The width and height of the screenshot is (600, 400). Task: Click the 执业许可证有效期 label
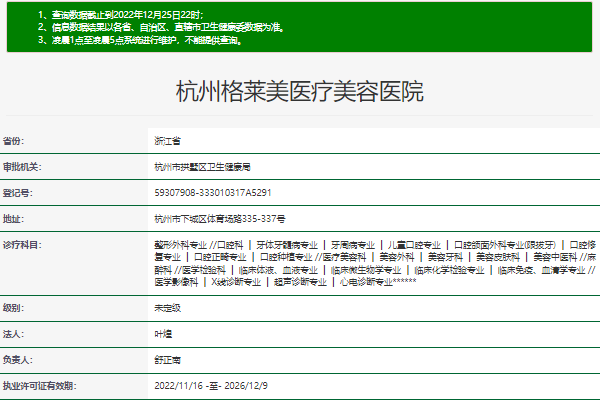click(x=39, y=386)
